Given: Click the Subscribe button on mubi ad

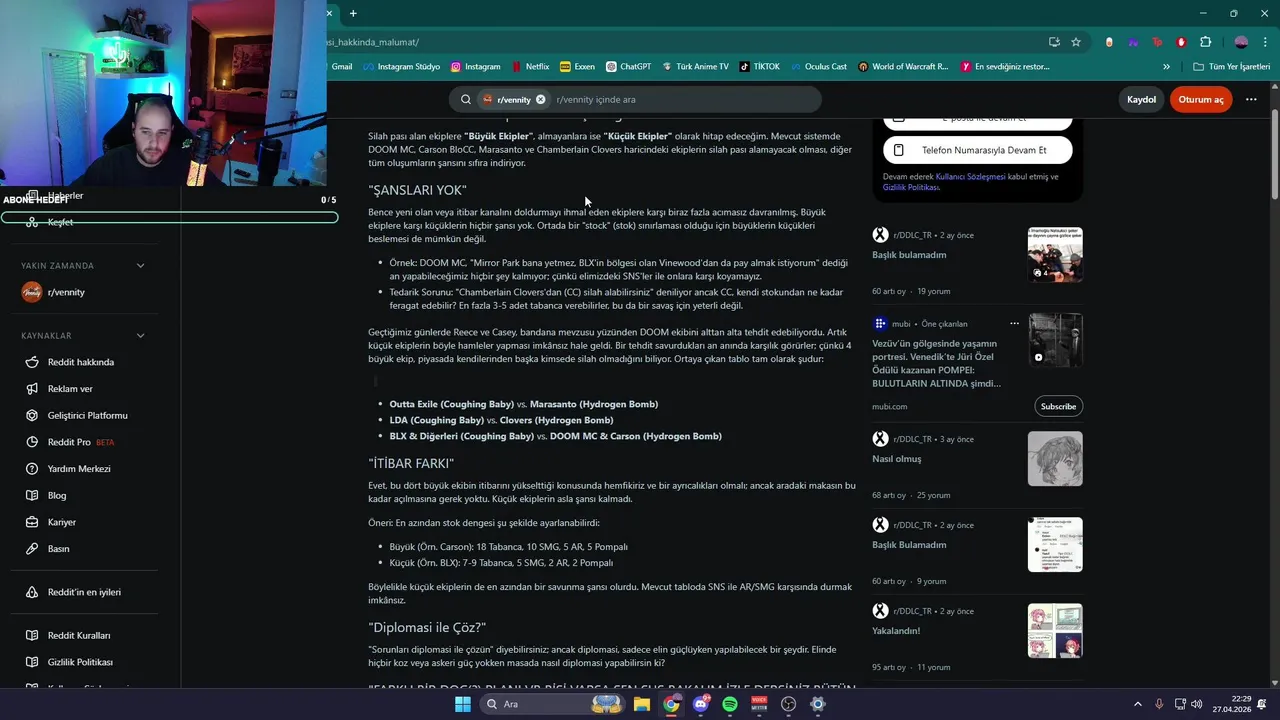Looking at the screenshot, I should [x=1058, y=406].
